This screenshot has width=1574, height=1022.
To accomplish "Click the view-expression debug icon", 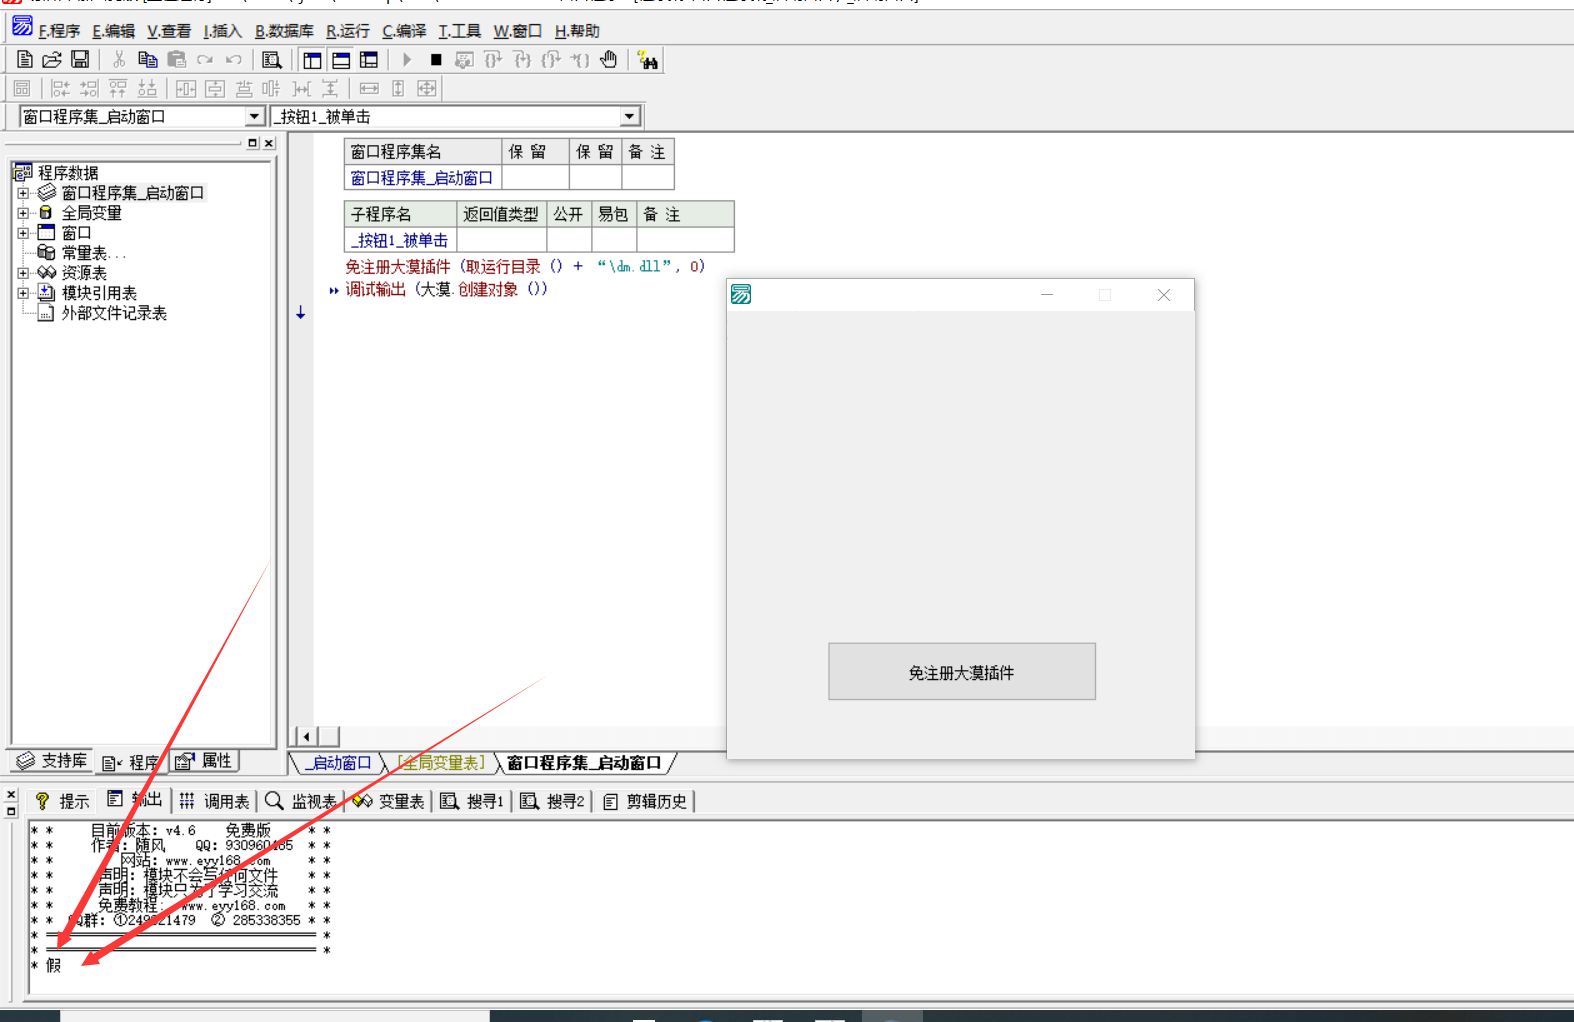I will coord(464,60).
